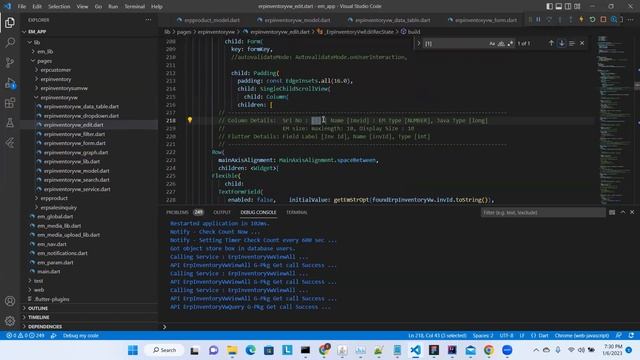Pause the debug session
The width and height of the screenshot is (640, 360).
click(538, 20)
